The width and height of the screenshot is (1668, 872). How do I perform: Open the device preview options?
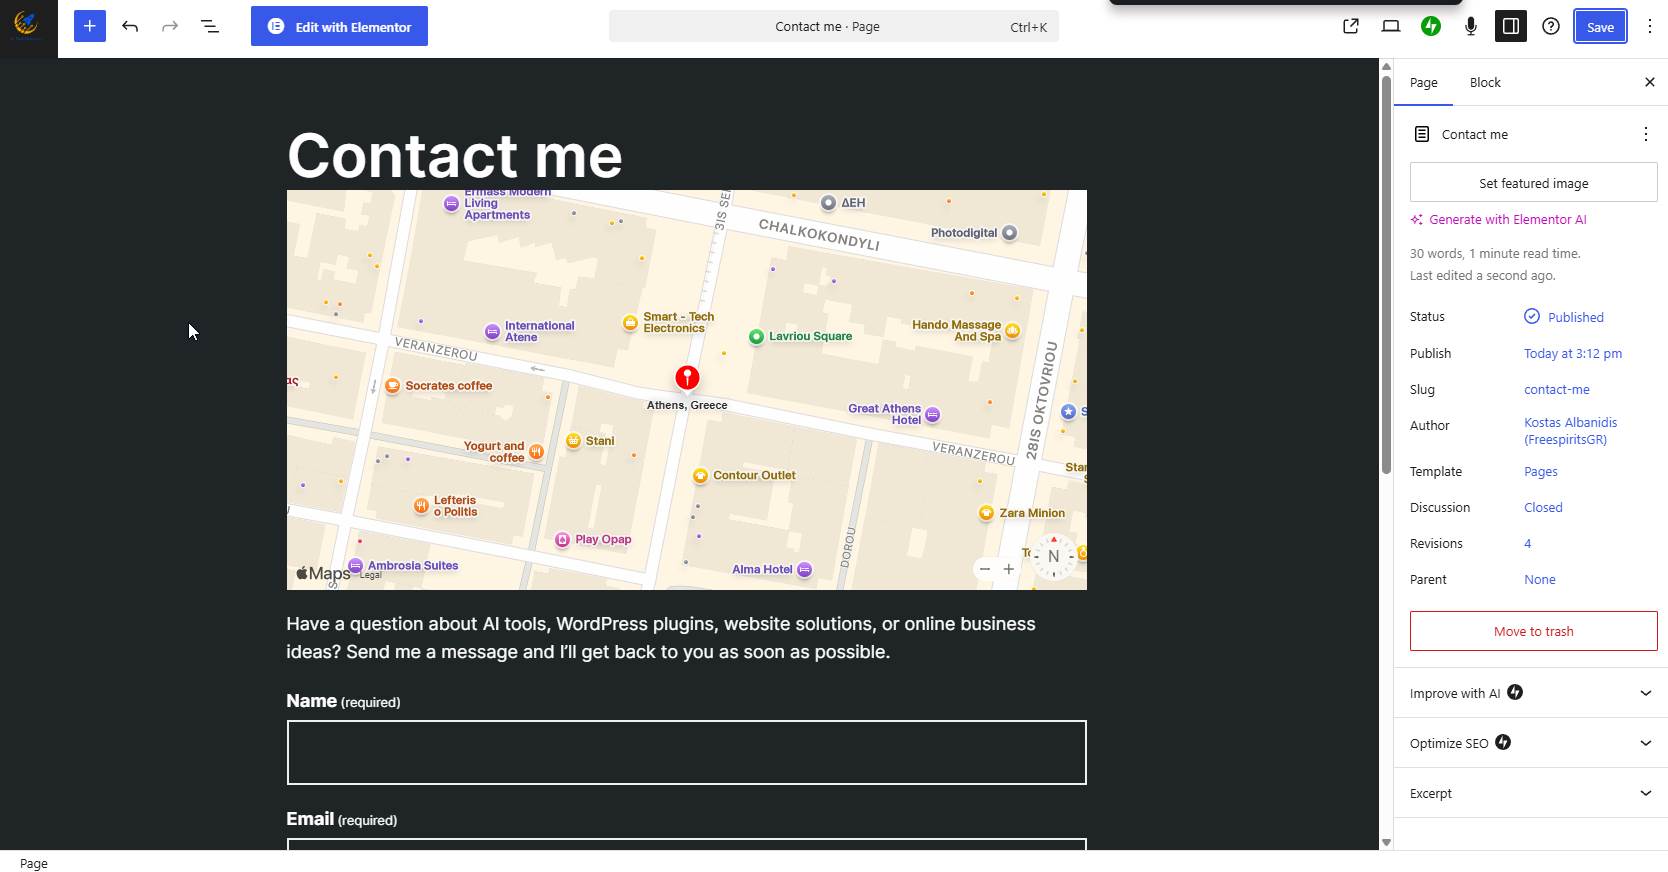pos(1391,26)
